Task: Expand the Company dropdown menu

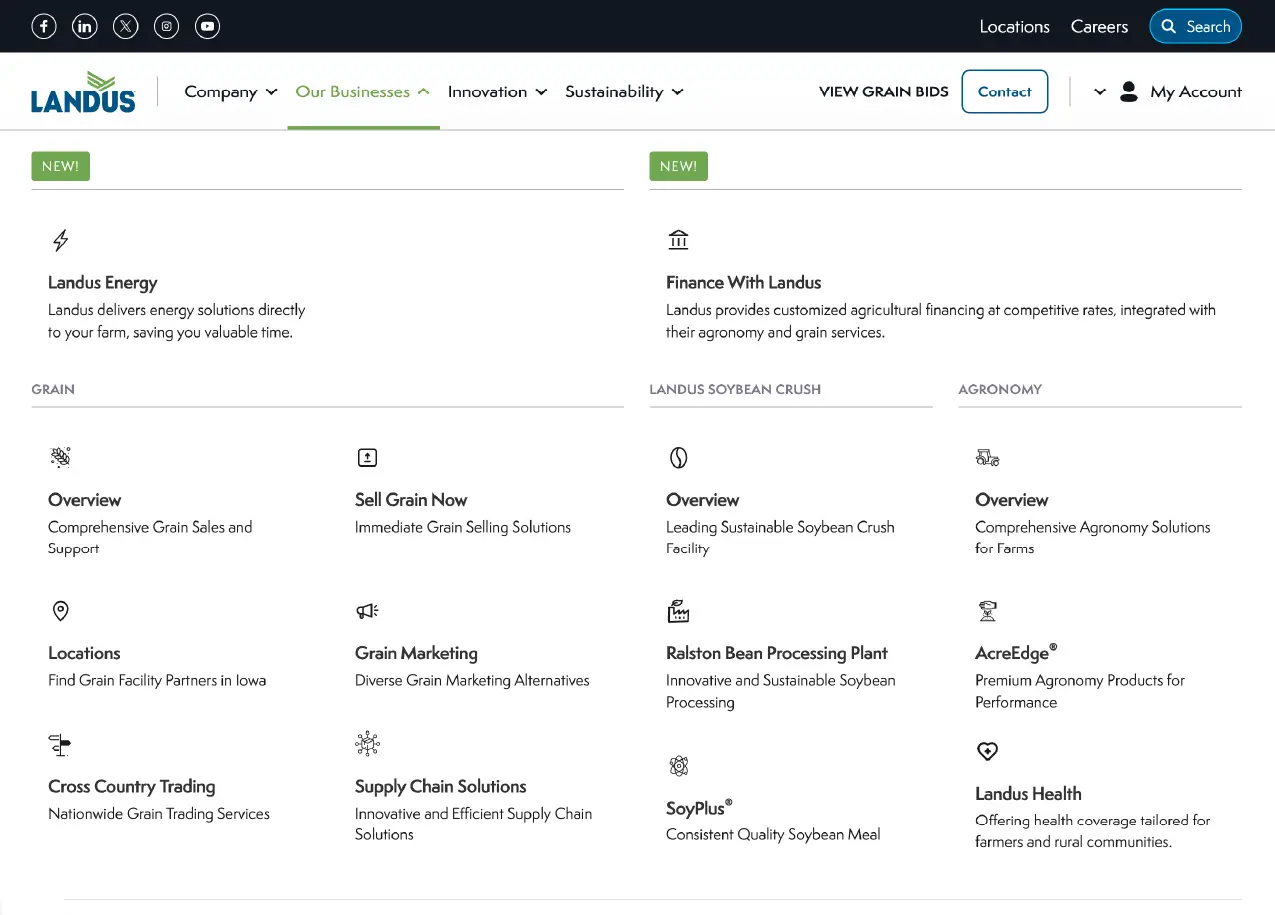Action: tap(230, 92)
